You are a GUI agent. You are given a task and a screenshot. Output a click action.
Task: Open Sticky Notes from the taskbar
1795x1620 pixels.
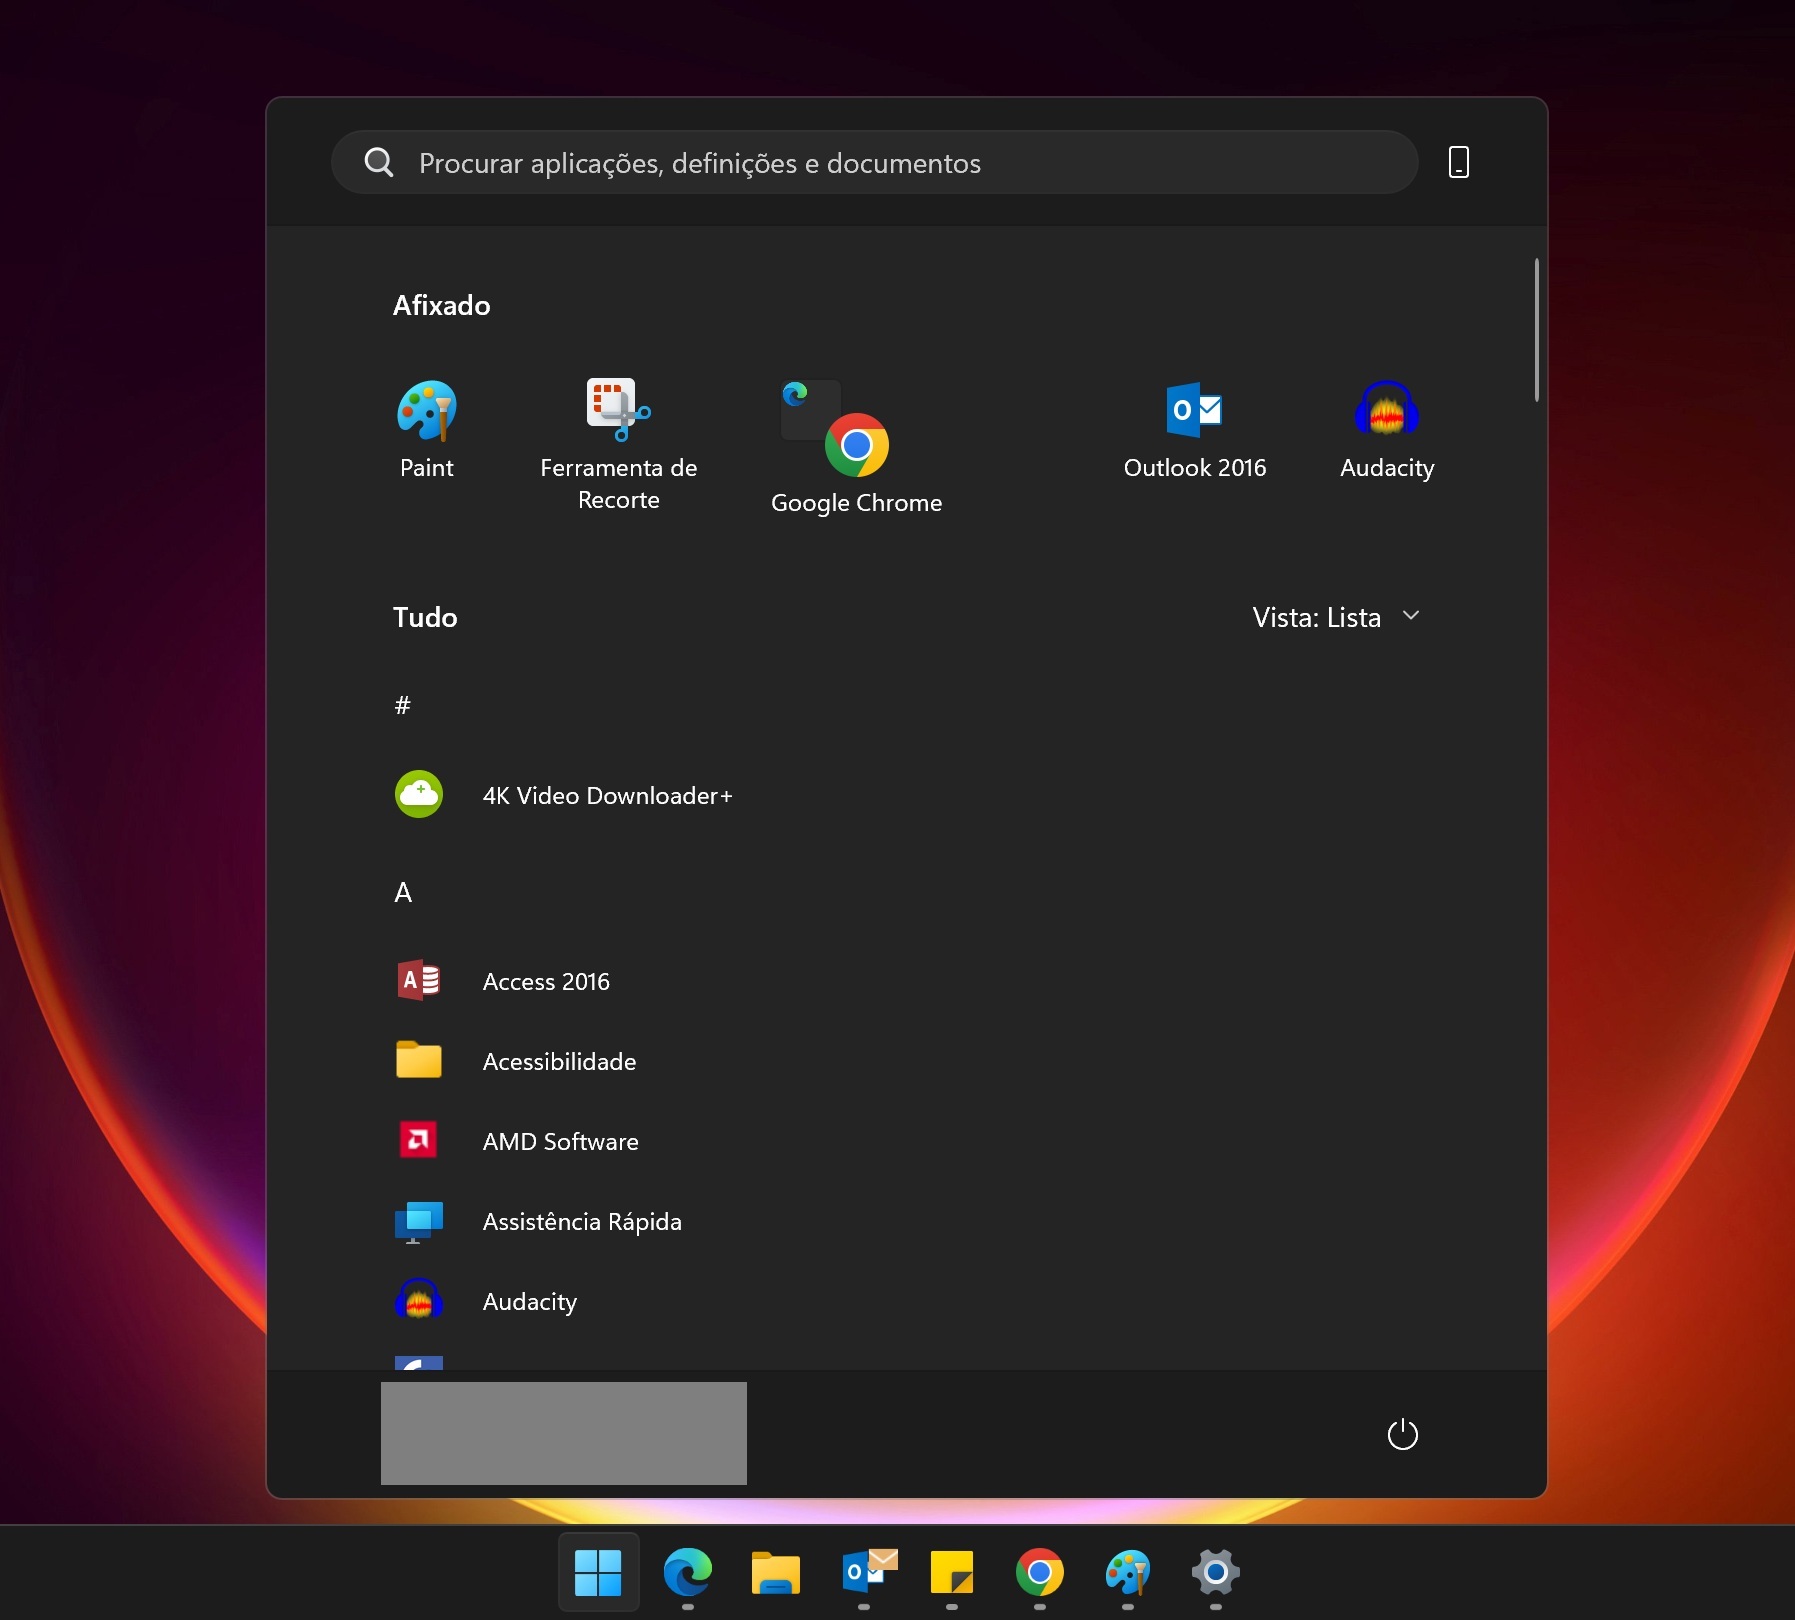[951, 1573]
